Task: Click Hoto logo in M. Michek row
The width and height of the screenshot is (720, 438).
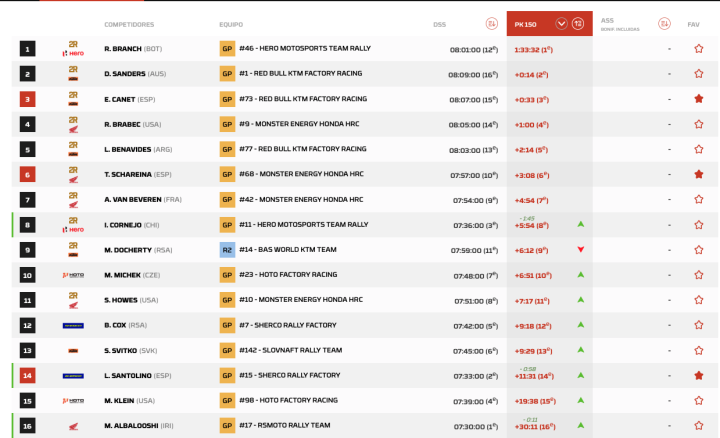Action: point(73,275)
